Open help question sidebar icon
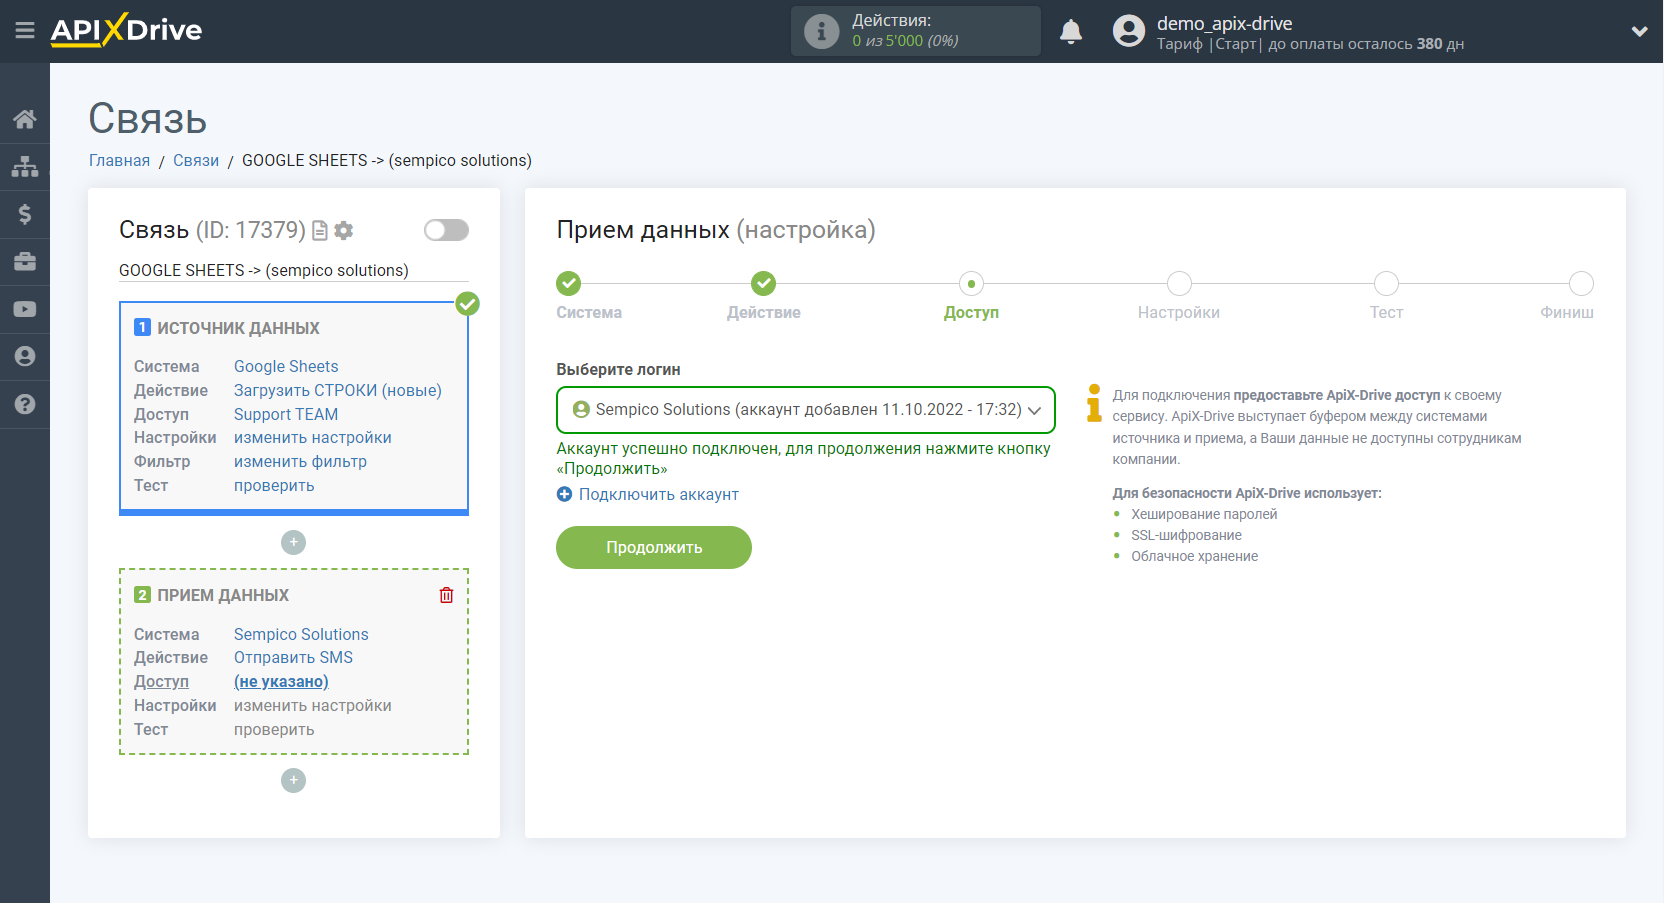The width and height of the screenshot is (1664, 903). (x=25, y=404)
